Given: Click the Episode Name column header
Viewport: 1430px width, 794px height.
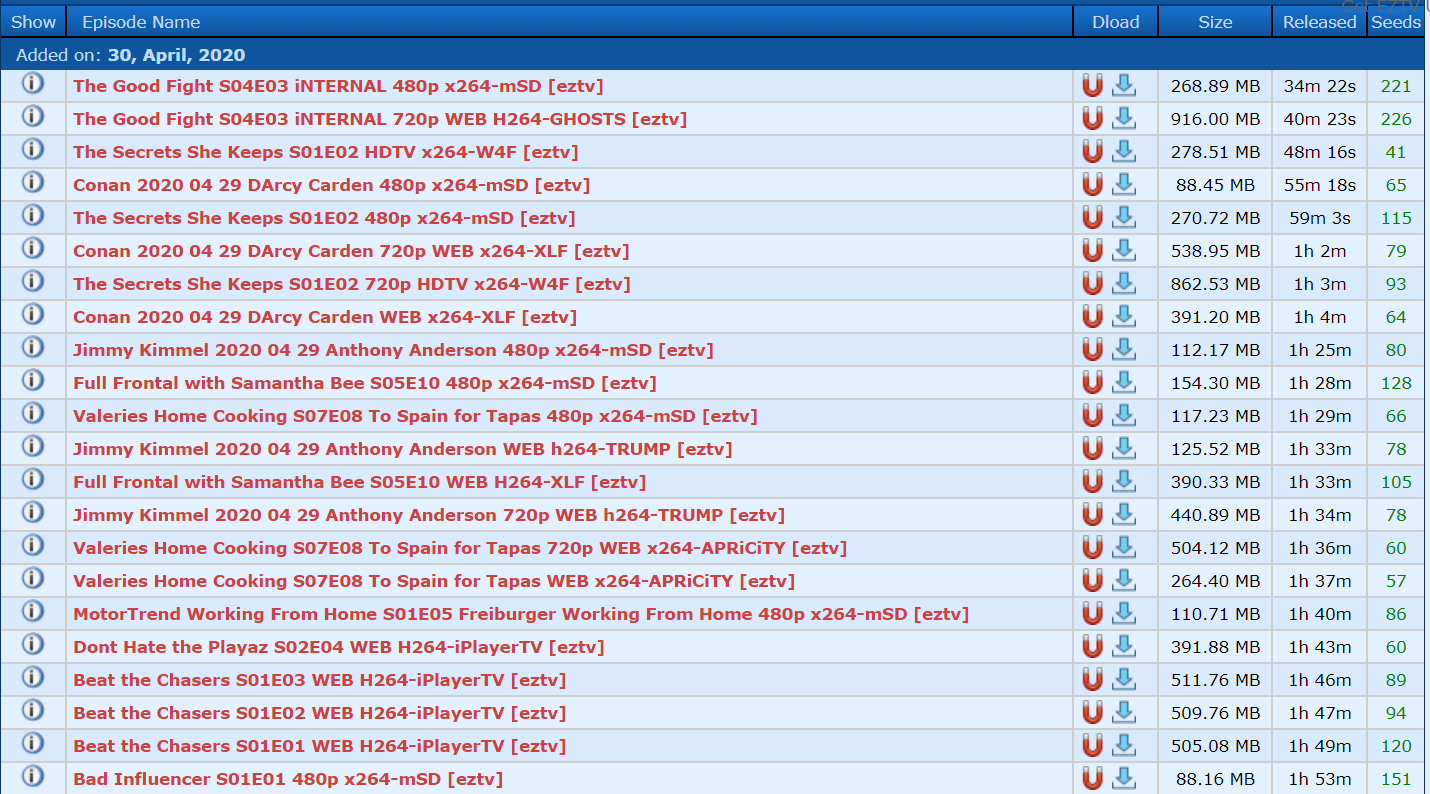Looking at the screenshot, I should point(141,22).
